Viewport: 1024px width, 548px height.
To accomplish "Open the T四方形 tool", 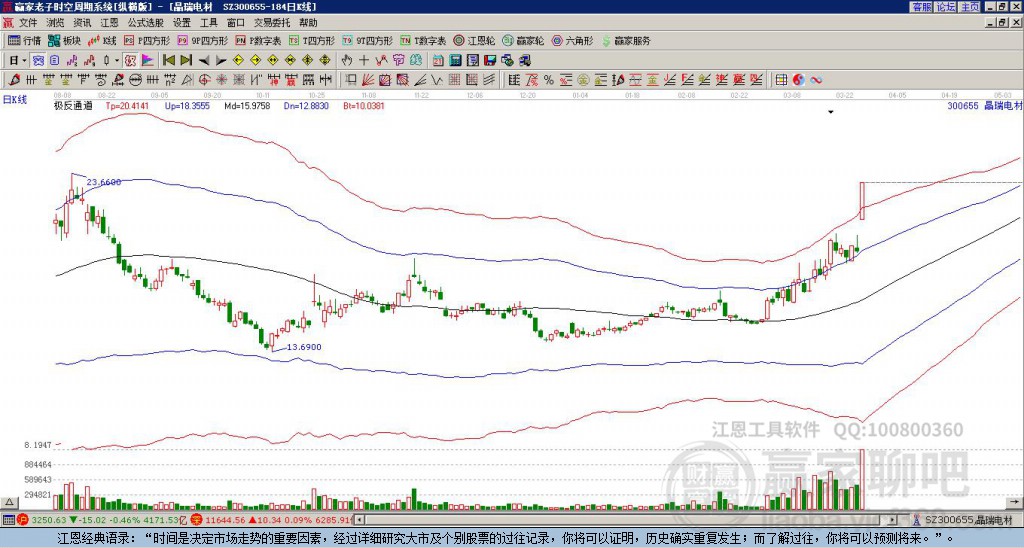I will (x=312, y=40).
